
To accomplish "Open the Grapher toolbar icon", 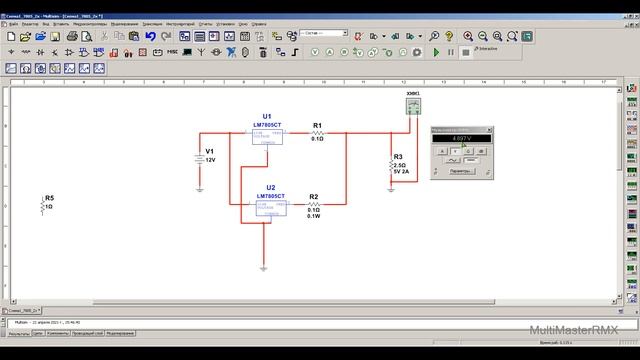I will pos(229,36).
